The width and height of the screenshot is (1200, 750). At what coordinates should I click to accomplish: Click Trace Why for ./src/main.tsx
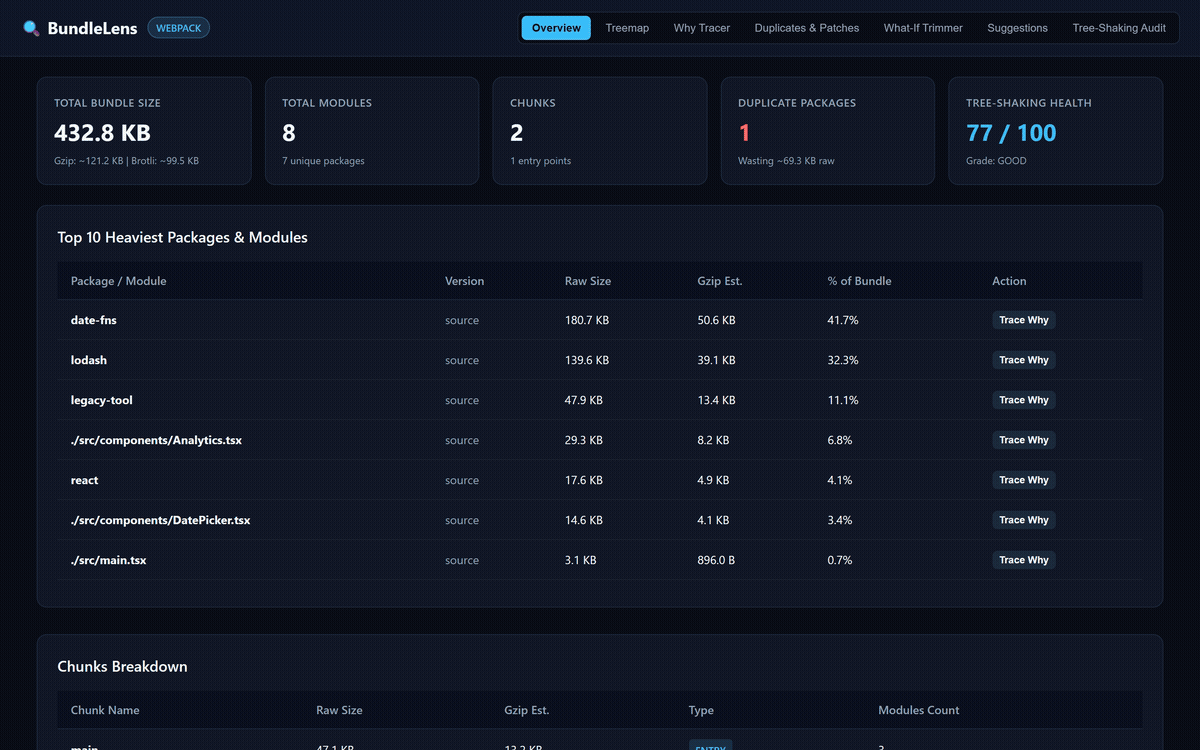point(1024,560)
